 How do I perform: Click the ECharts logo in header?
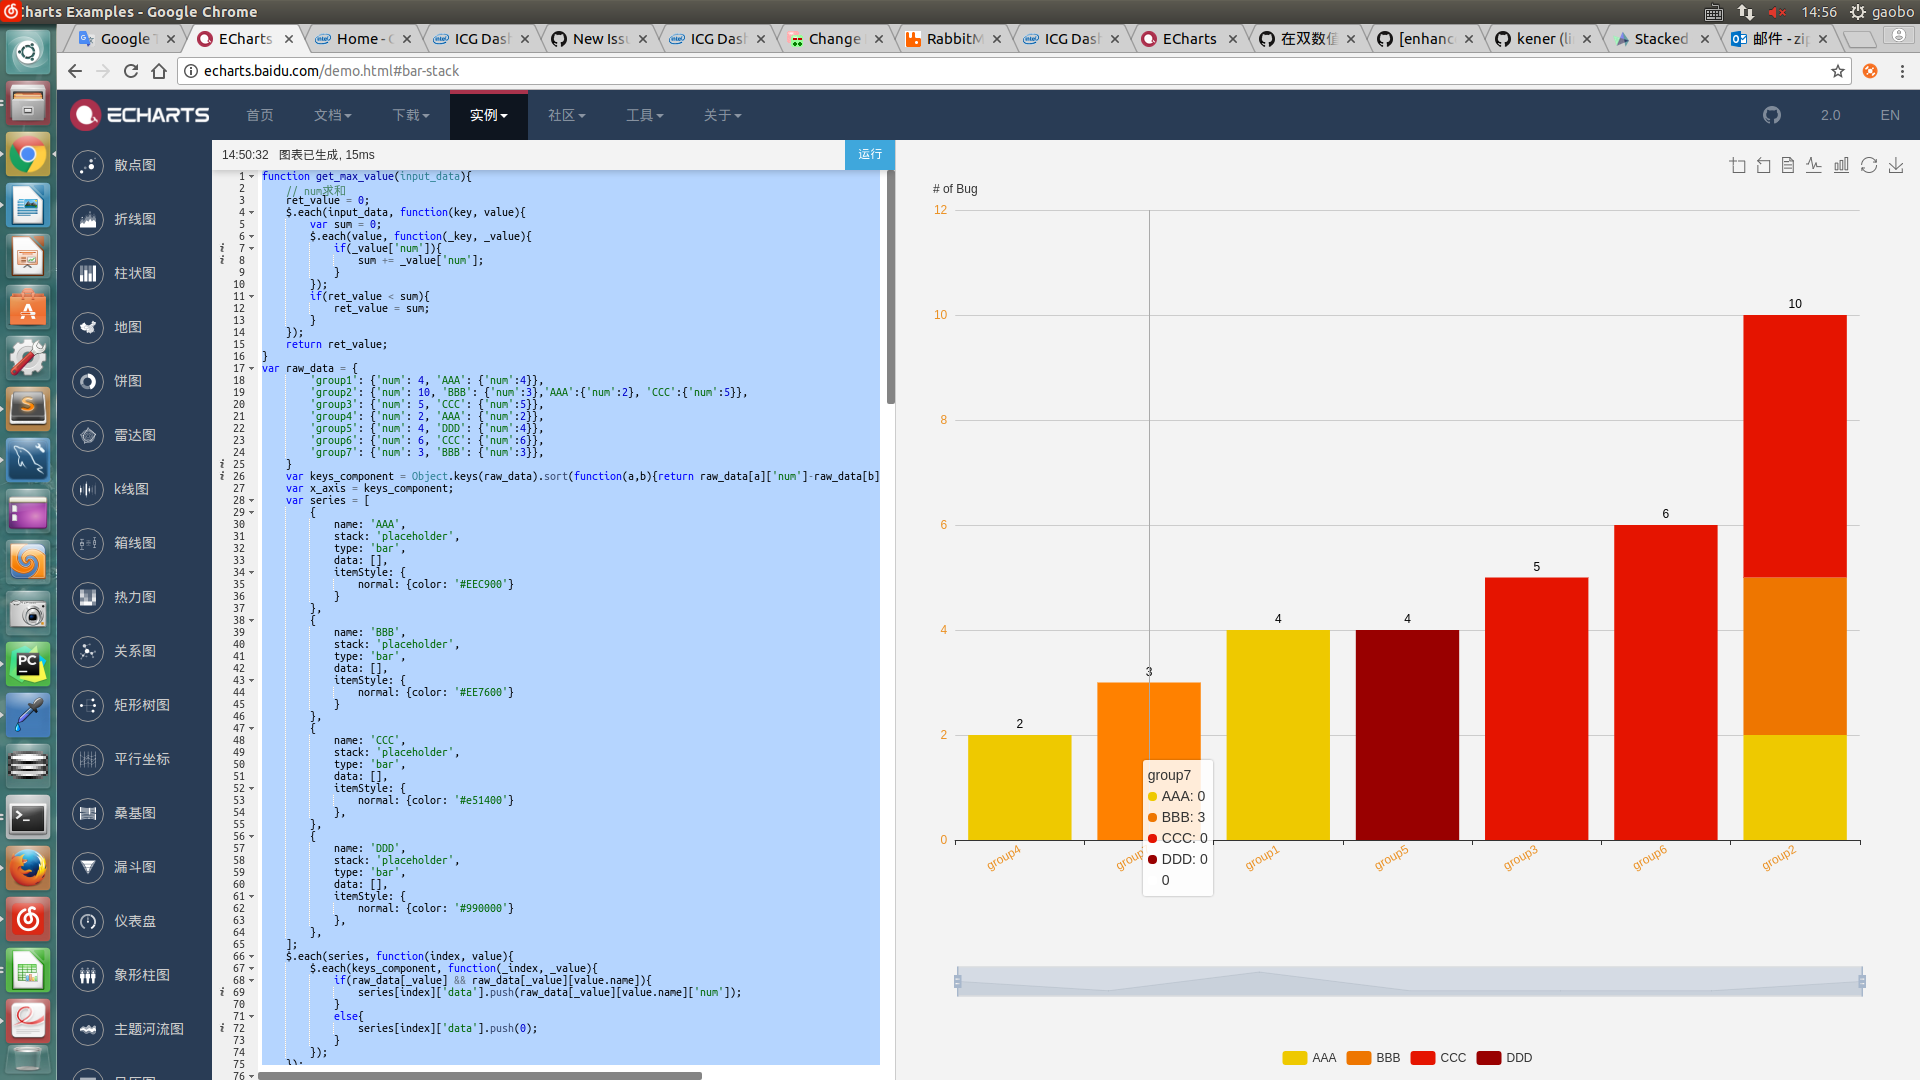[x=140, y=115]
